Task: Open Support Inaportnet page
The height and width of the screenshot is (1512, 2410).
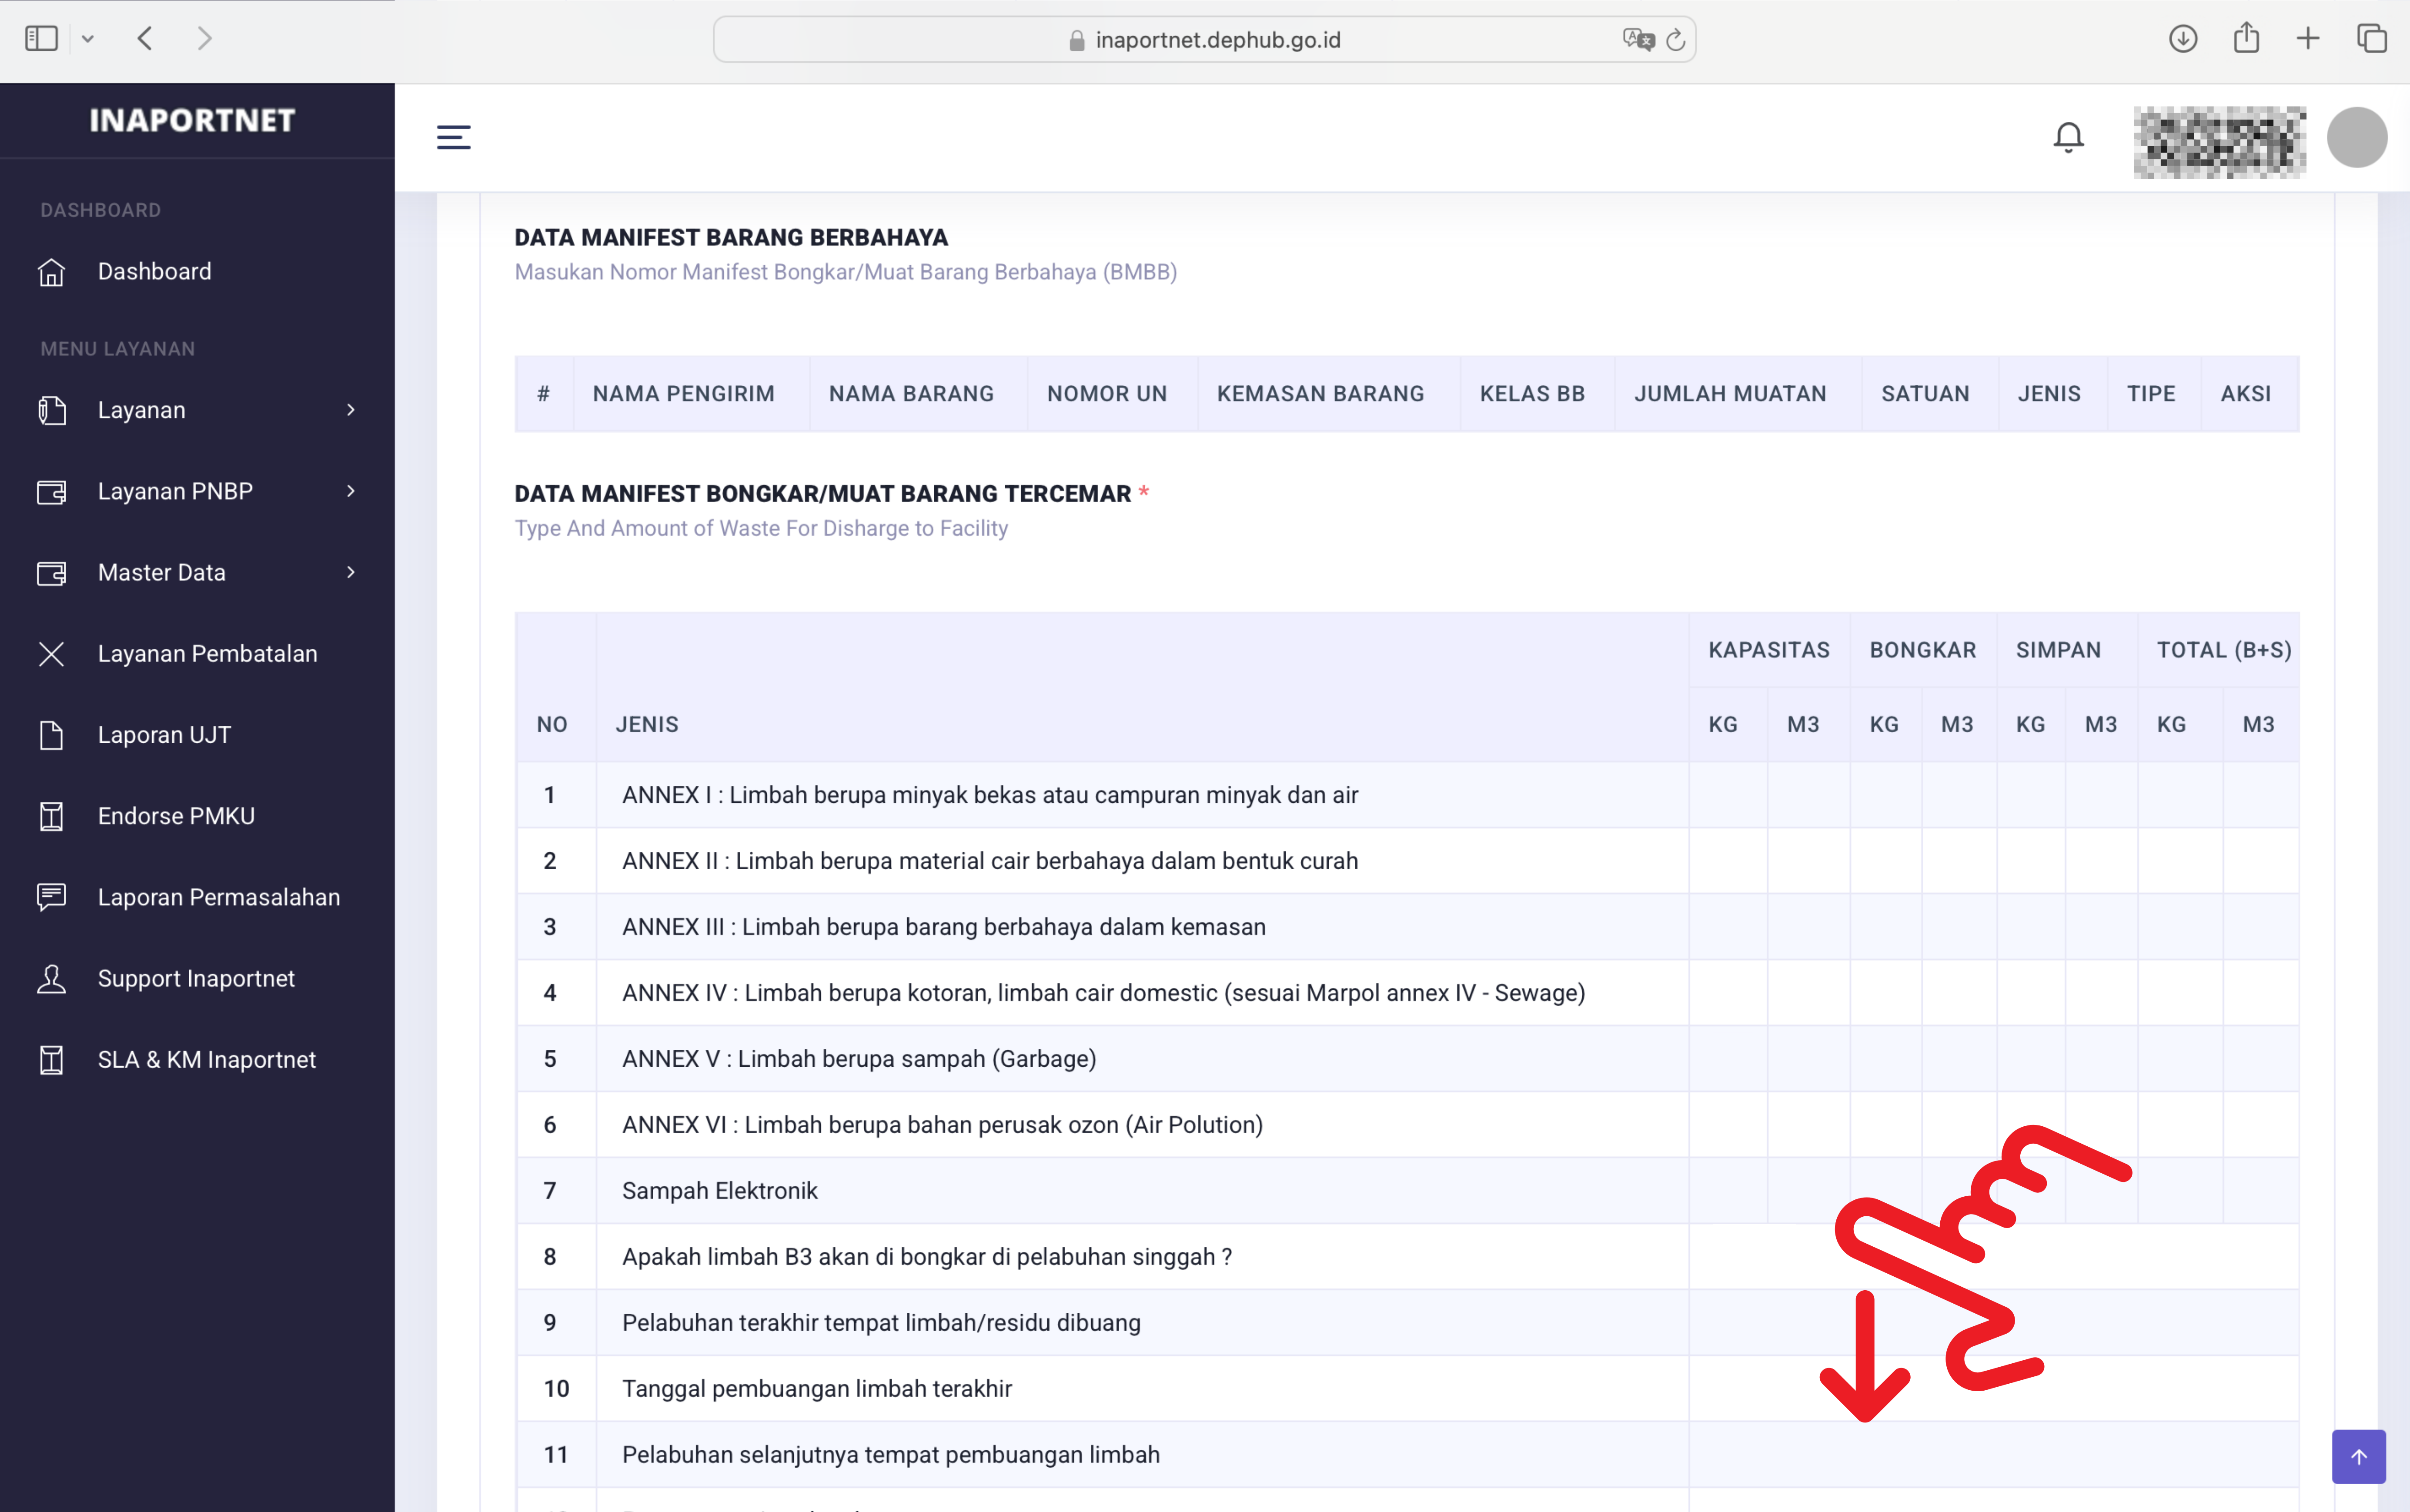Action: point(196,978)
